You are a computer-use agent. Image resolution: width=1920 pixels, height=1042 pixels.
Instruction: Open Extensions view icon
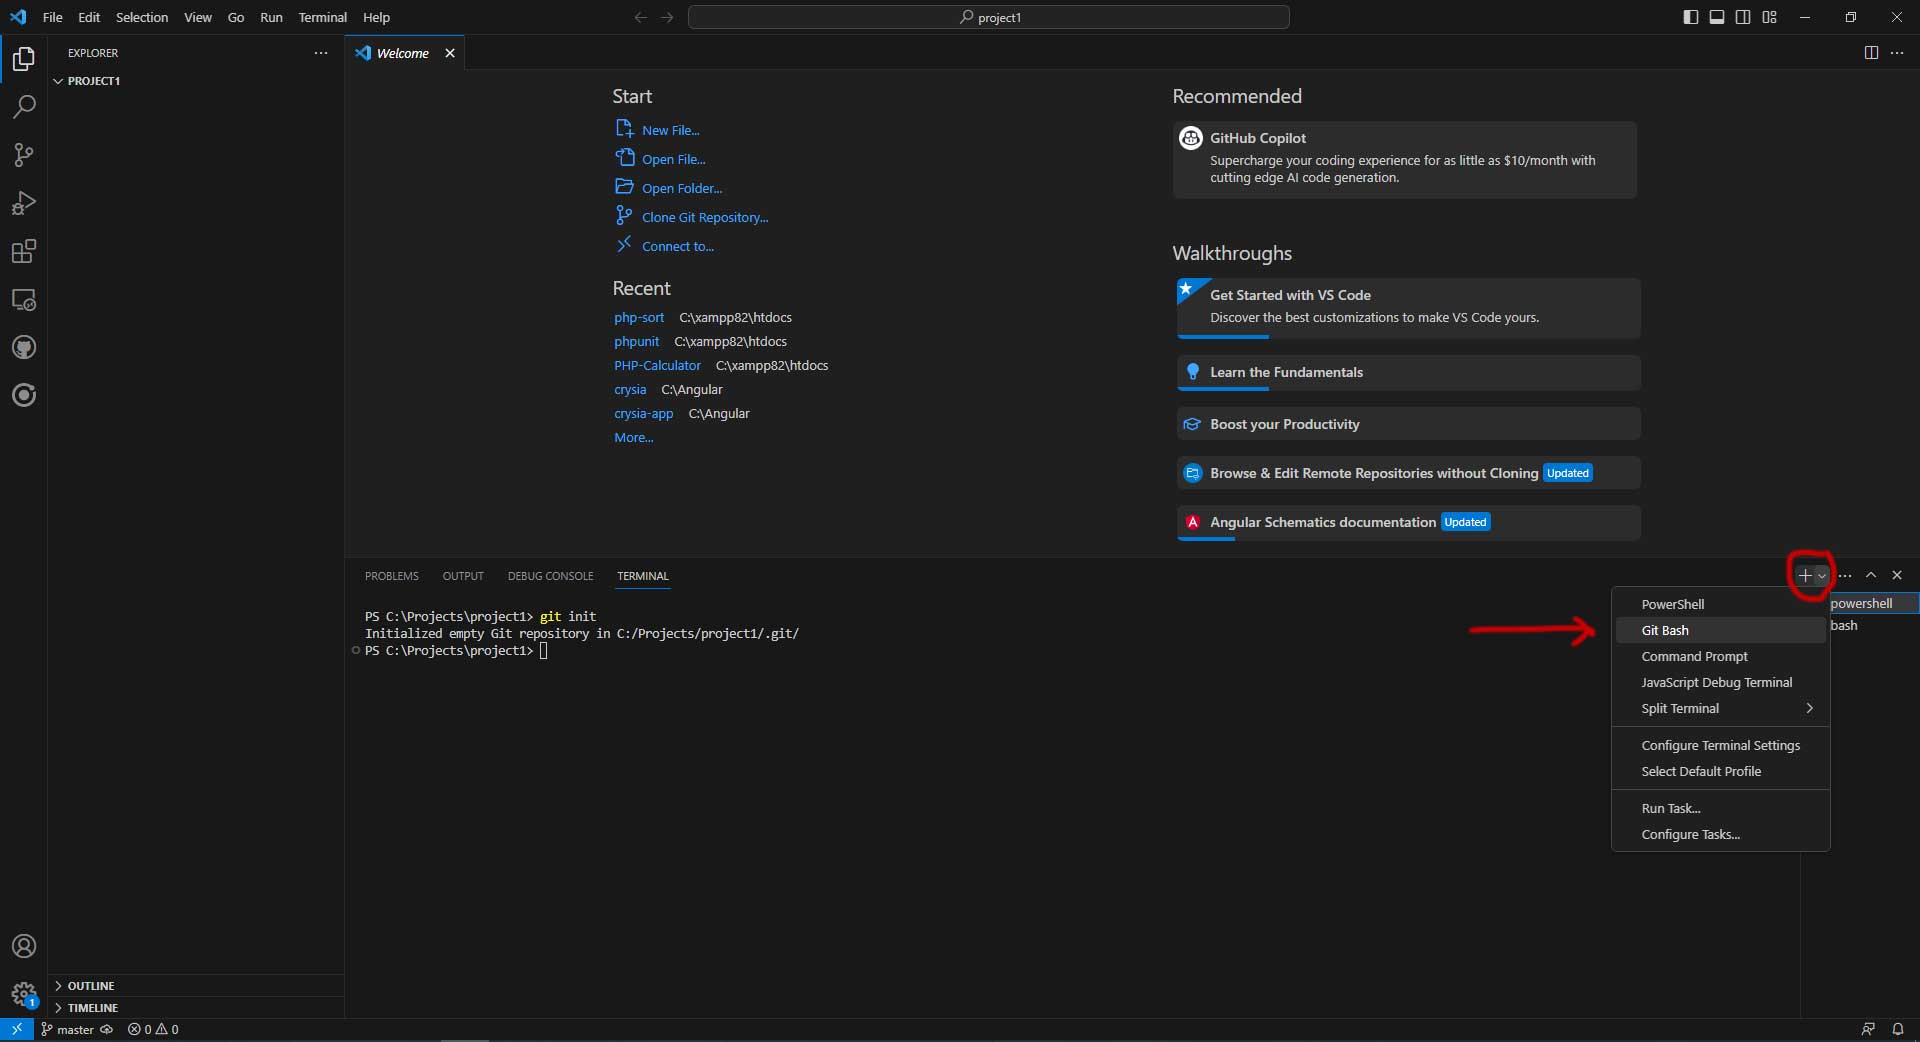coord(24,251)
